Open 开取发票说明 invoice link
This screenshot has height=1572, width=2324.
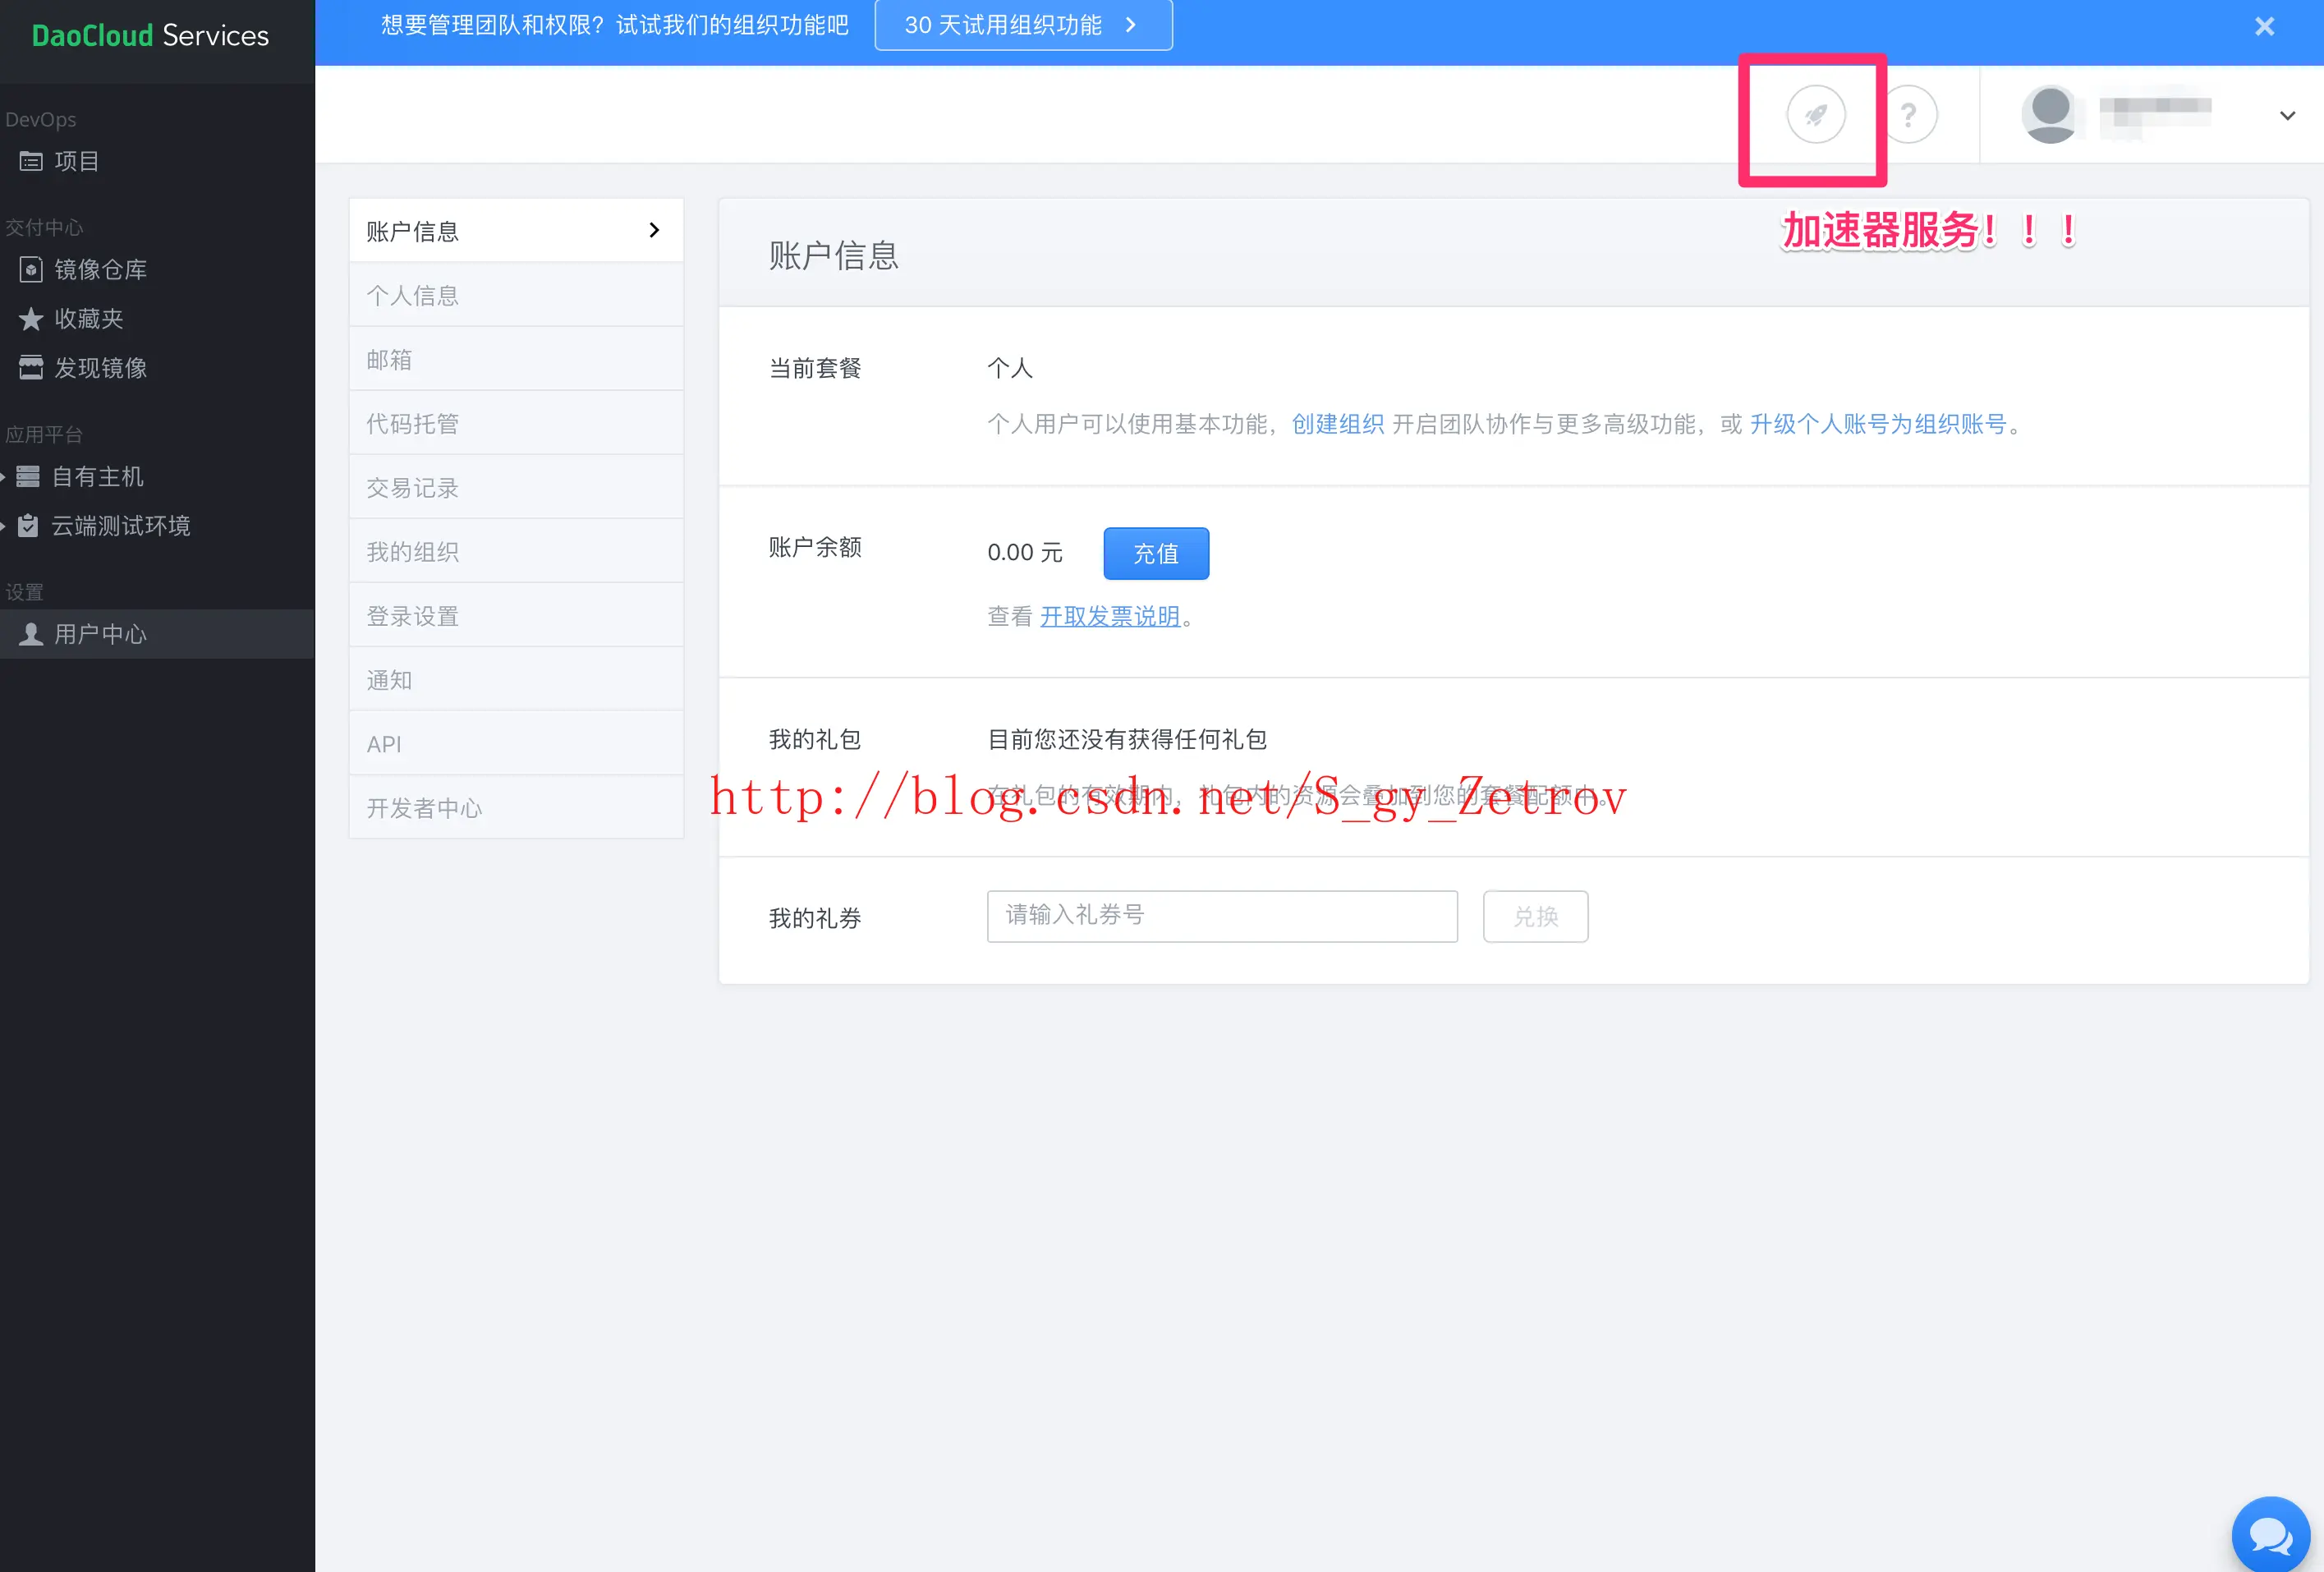(x=1109, y=616)
